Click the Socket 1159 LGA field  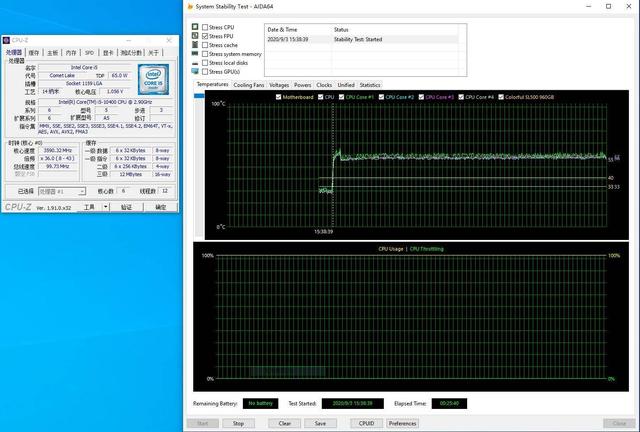pyautogui.click(x=84, y=83)
